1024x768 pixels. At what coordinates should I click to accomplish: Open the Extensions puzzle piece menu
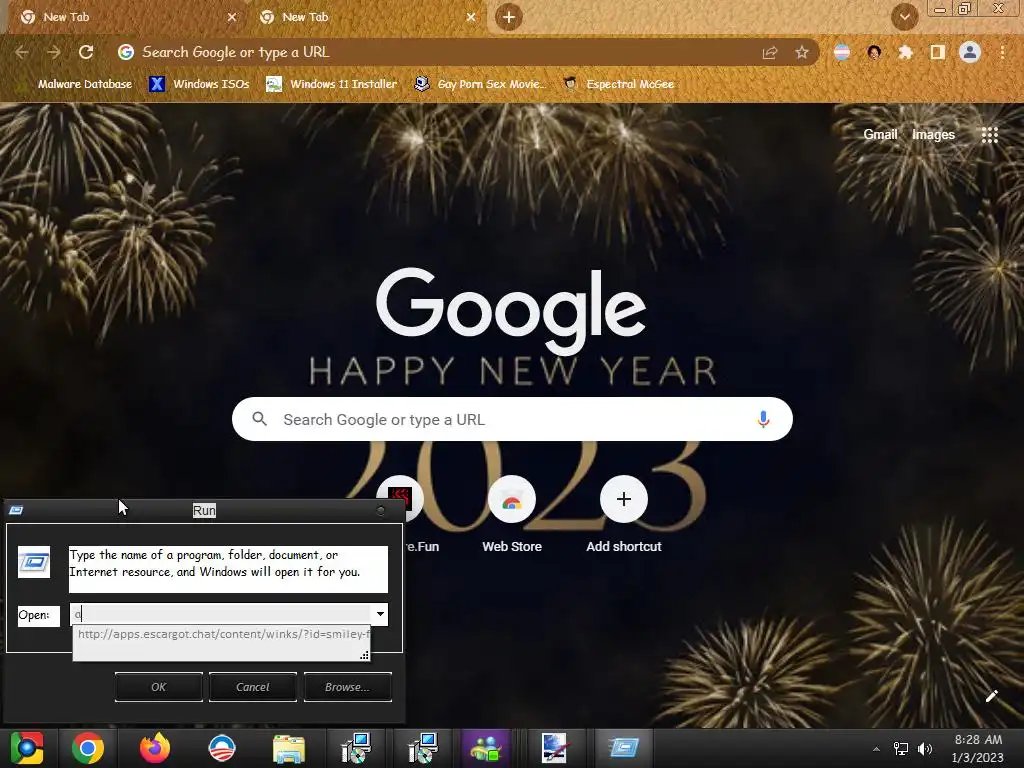(905, 52)
